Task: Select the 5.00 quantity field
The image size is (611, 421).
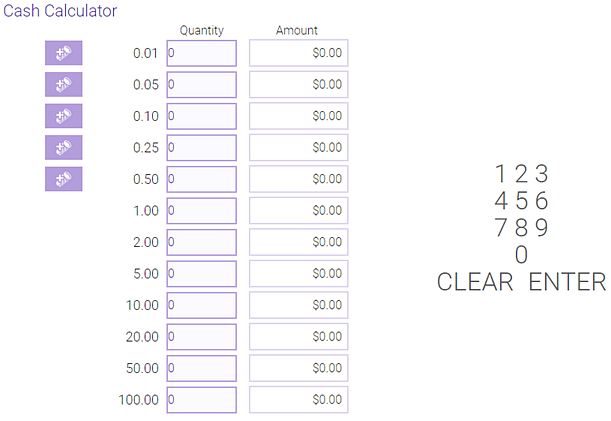Action: click(201, 274)
